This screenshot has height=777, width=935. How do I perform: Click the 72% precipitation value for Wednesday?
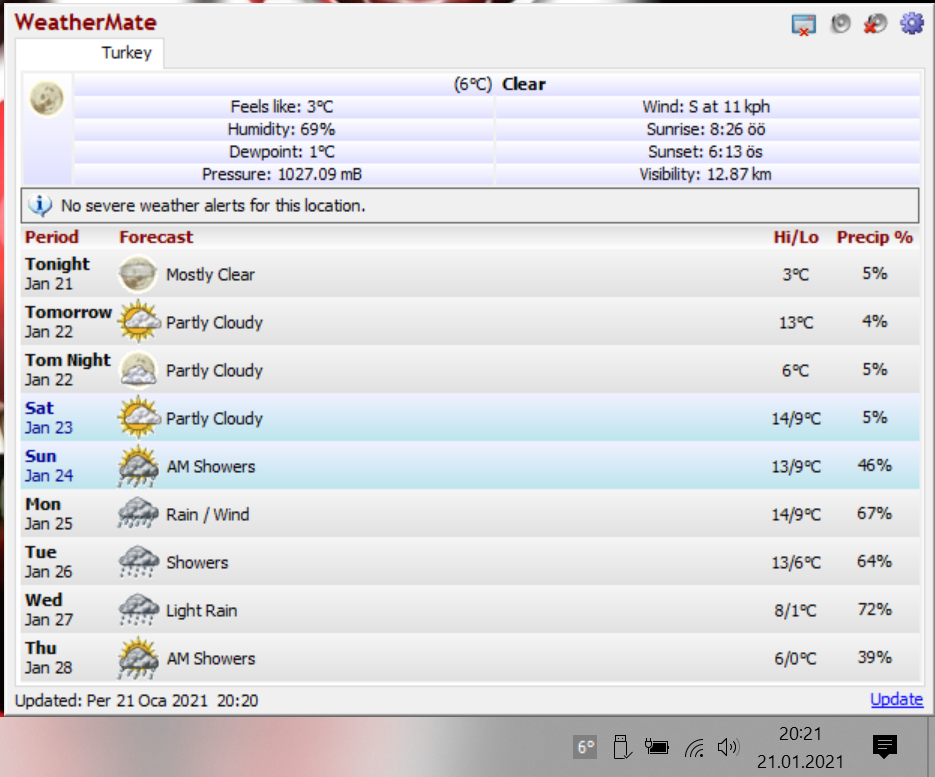click(874, 609)
